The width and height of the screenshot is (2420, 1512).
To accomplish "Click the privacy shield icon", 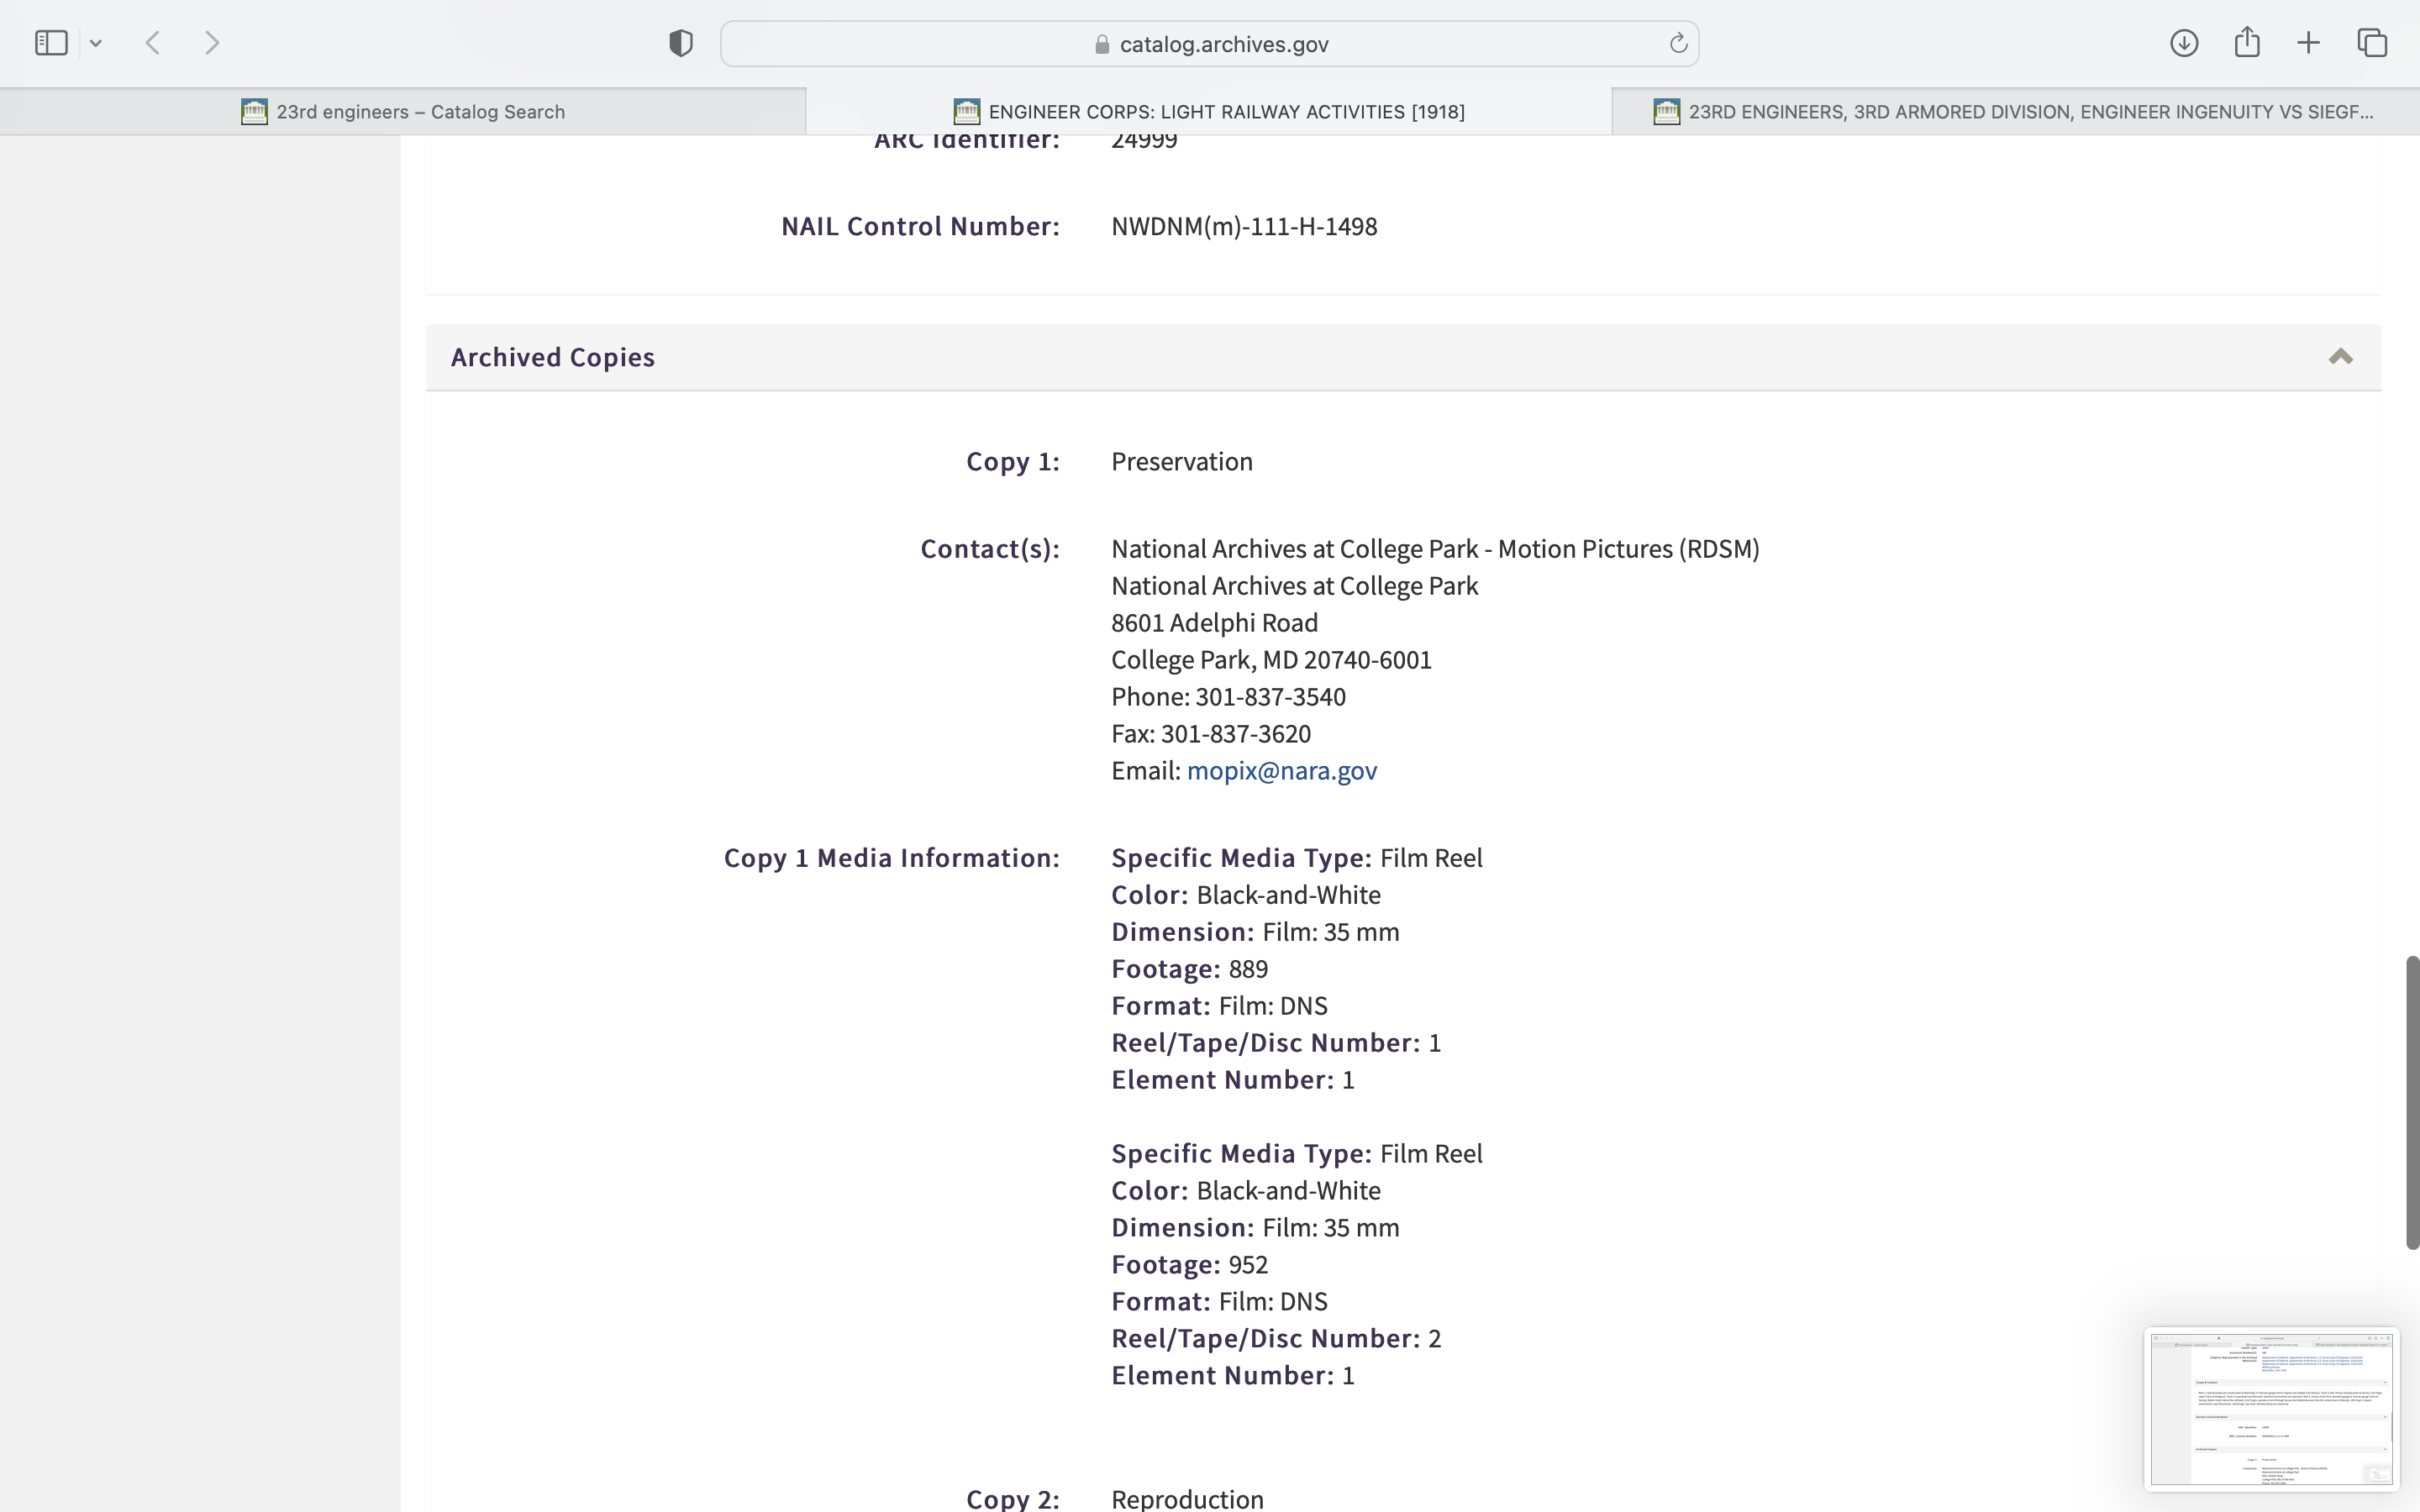I will (x=681, y=43).
